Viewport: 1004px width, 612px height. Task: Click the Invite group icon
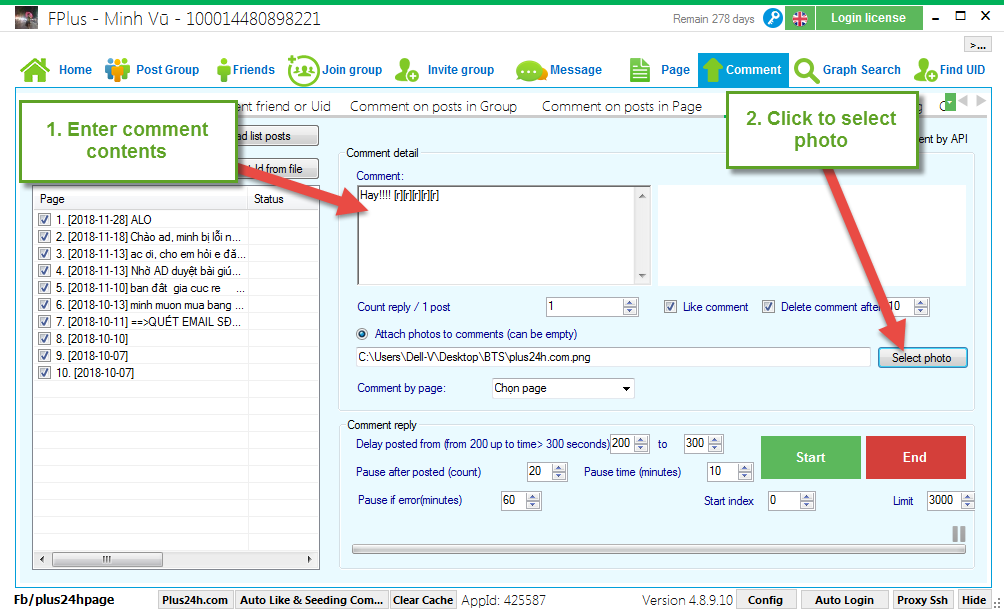point(407,70)
